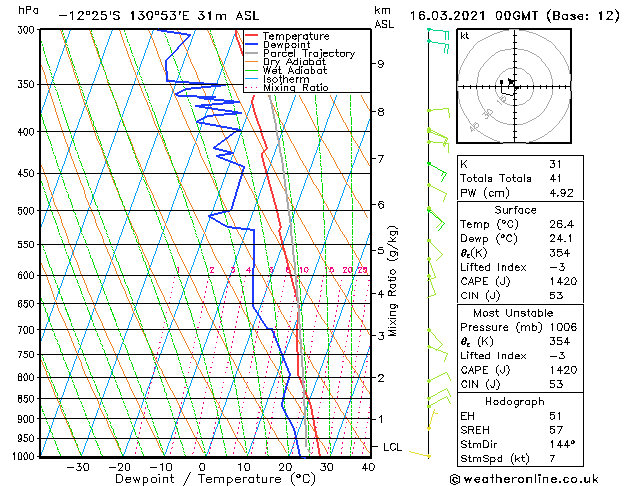
Task: Click the Most Unstable CAPE value 1420
Action: pos(563,370)
